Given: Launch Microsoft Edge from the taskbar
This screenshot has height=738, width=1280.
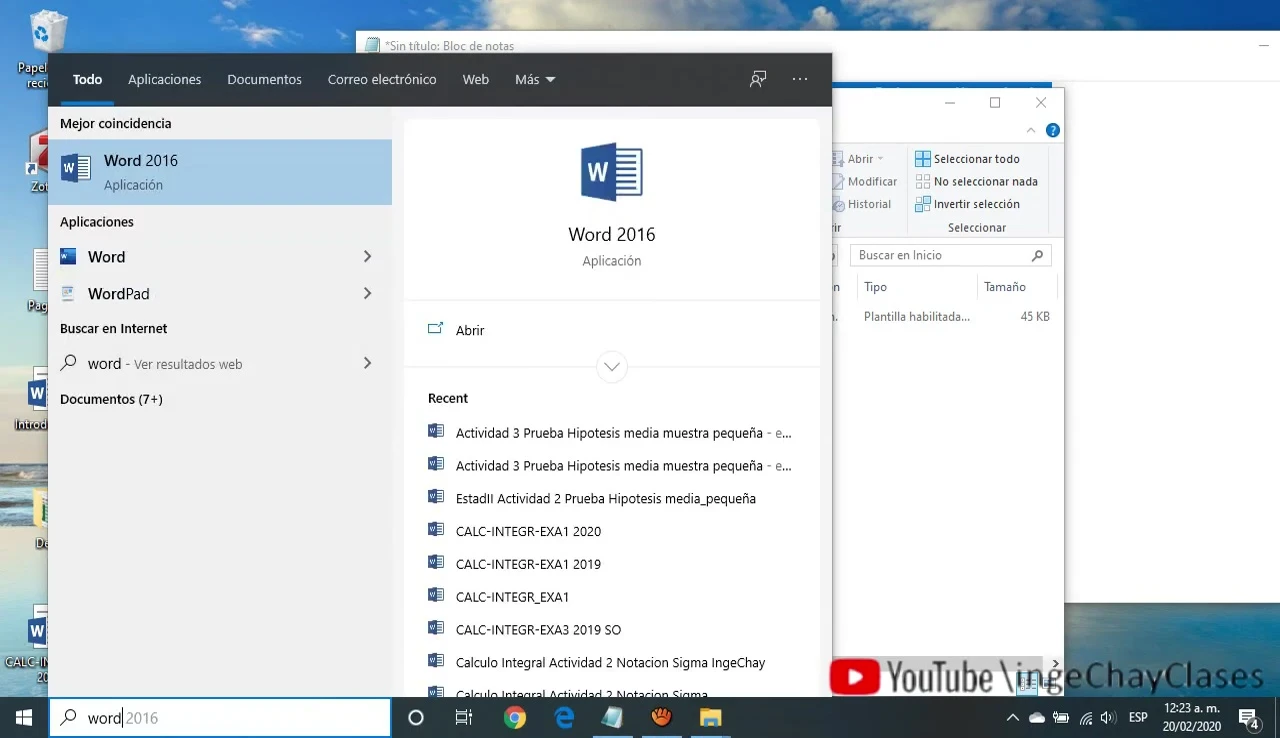Looking at the screenshot, I should click(564, 717).
